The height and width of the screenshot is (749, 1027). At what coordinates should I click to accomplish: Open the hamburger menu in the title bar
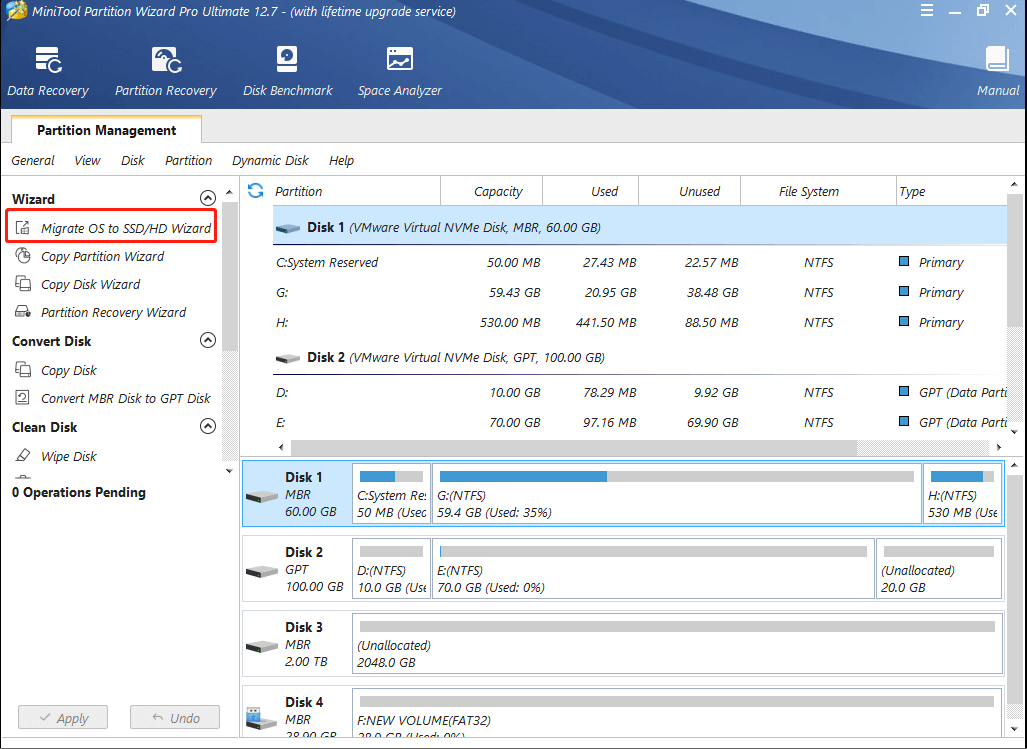(x=927, y=10)
